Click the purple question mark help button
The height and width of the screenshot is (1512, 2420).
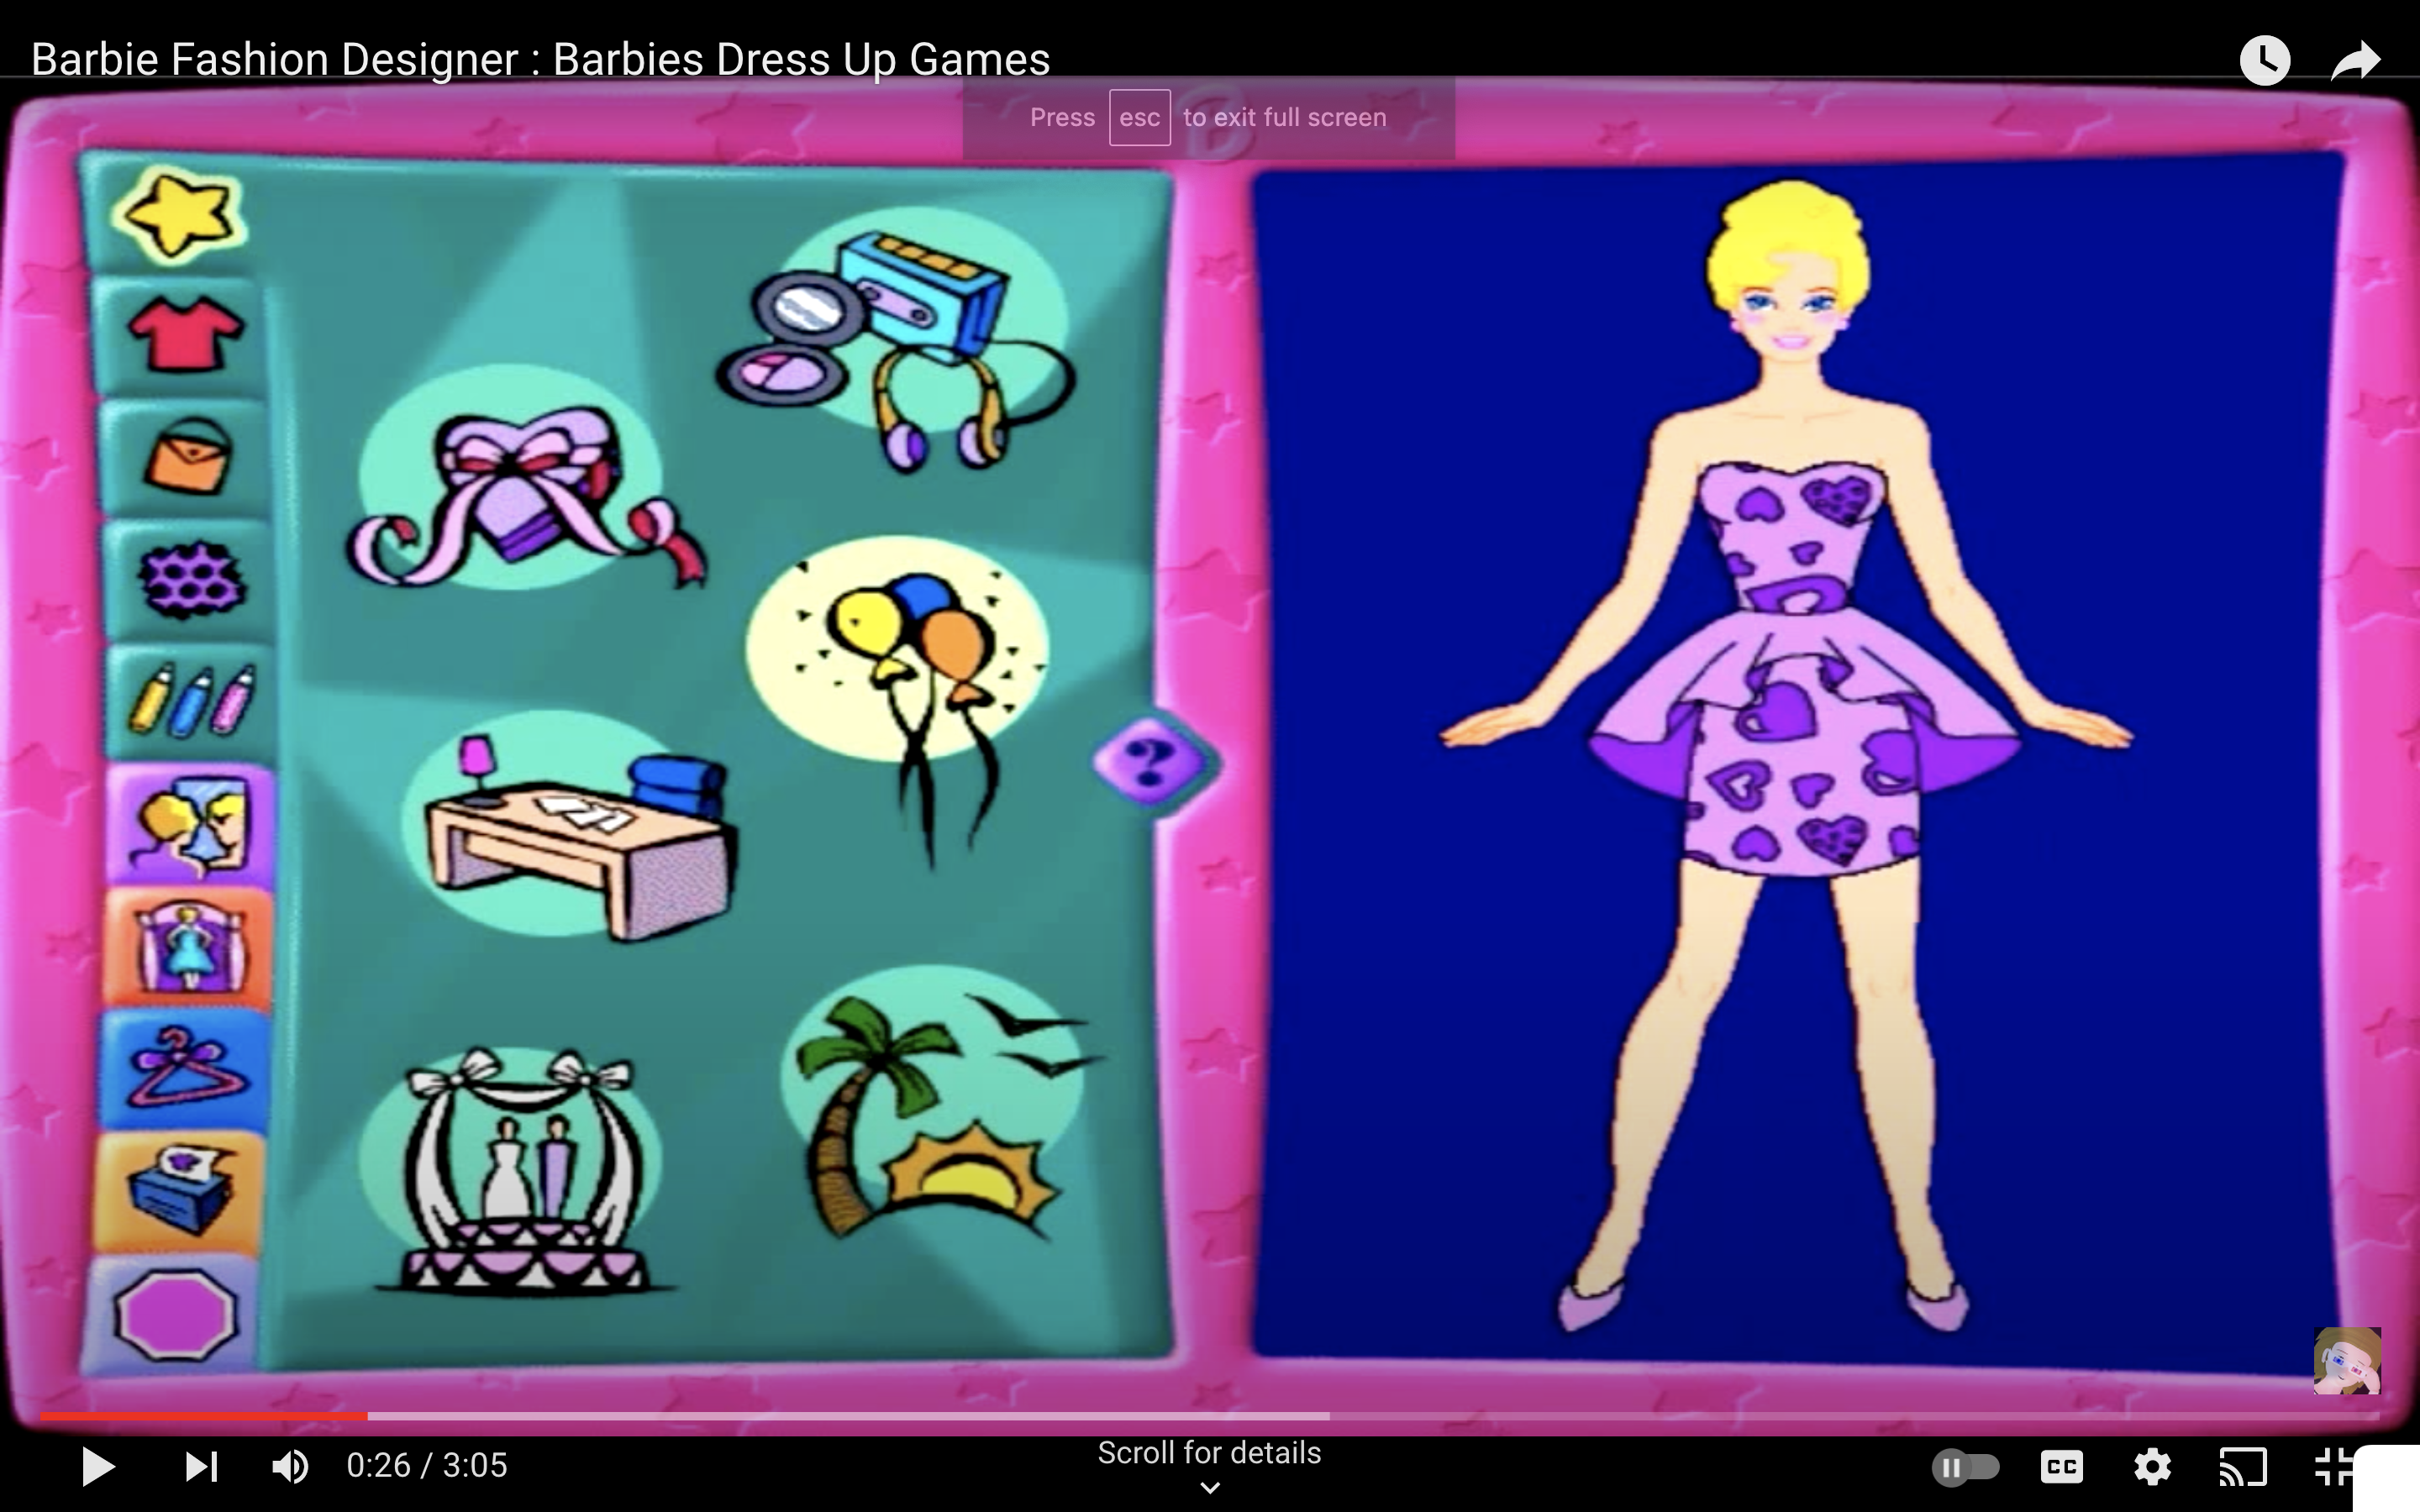[x=1150, y=762]
